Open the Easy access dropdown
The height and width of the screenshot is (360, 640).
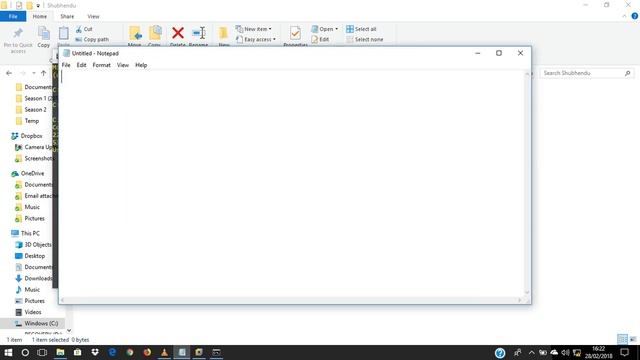[256, 40]
